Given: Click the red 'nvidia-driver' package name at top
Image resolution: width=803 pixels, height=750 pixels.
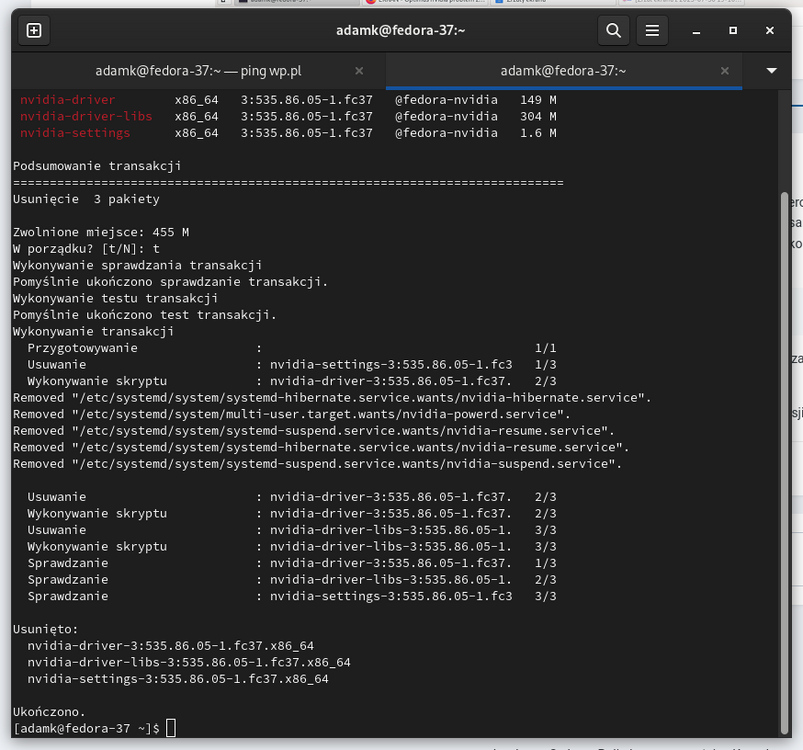Looking at the screenshot, I should coord(68,100).
